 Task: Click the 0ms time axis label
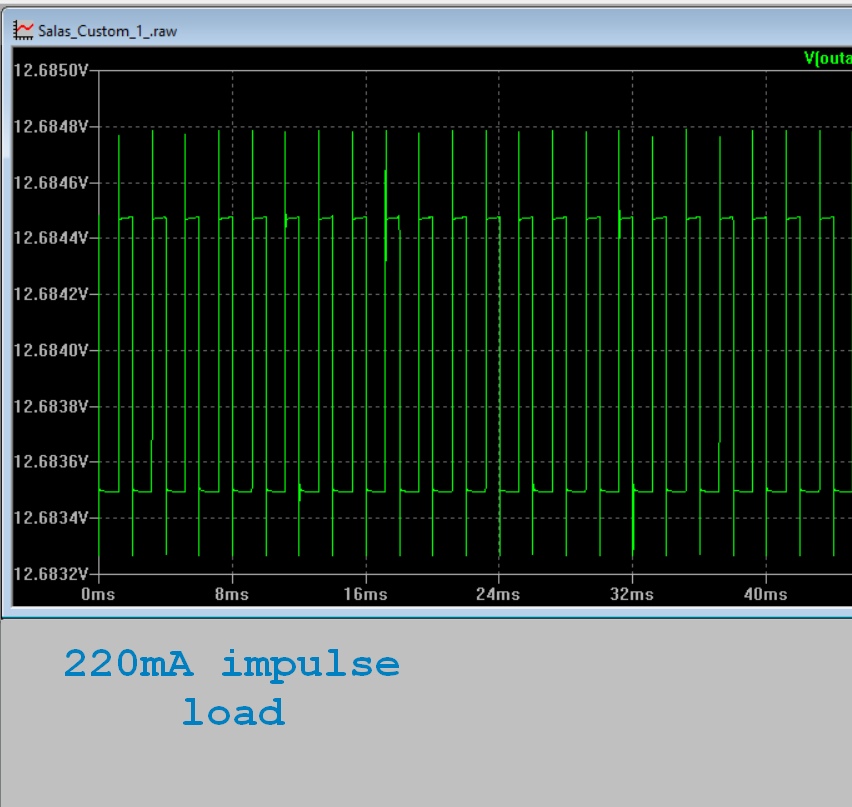click(98, 594)
